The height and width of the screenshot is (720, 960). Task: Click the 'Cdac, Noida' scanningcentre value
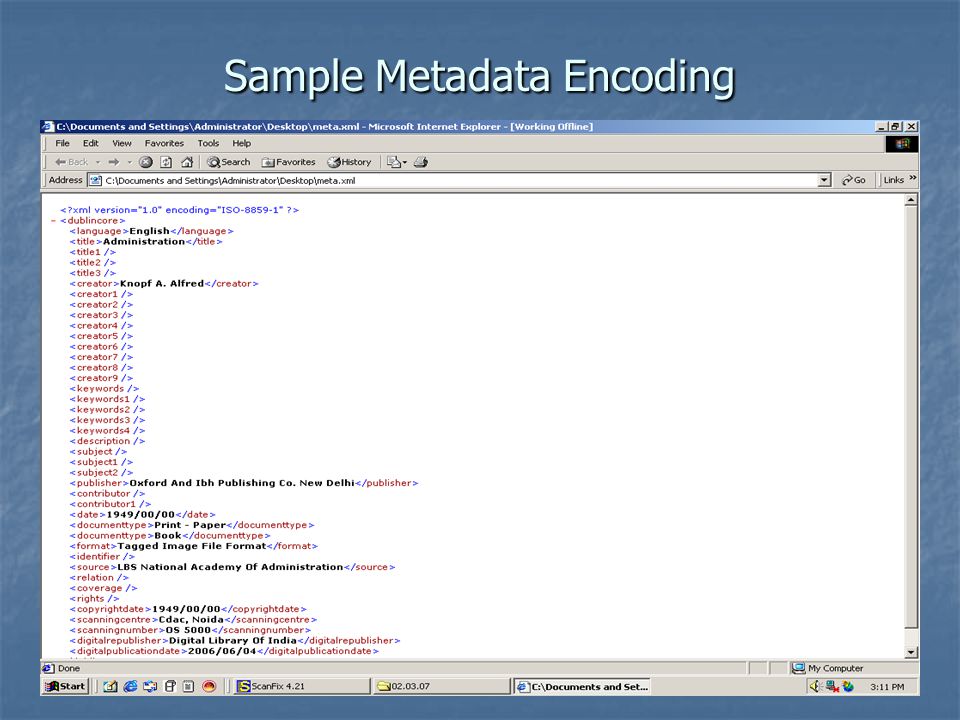pos(191,620)
